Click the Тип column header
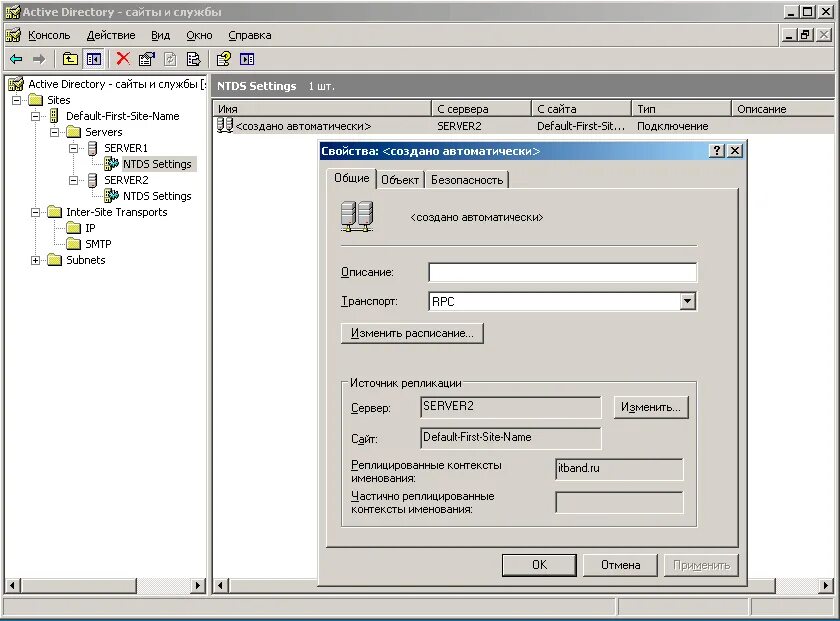The width and height of the screenshot is (840, 621). (681, 109)
